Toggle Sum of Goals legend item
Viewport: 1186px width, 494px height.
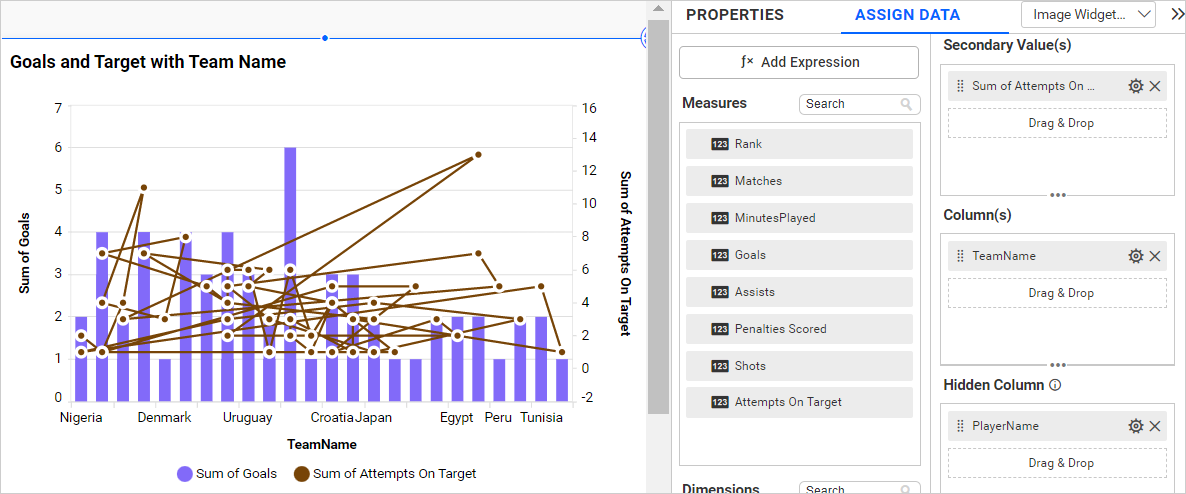[x=227, y=474]
